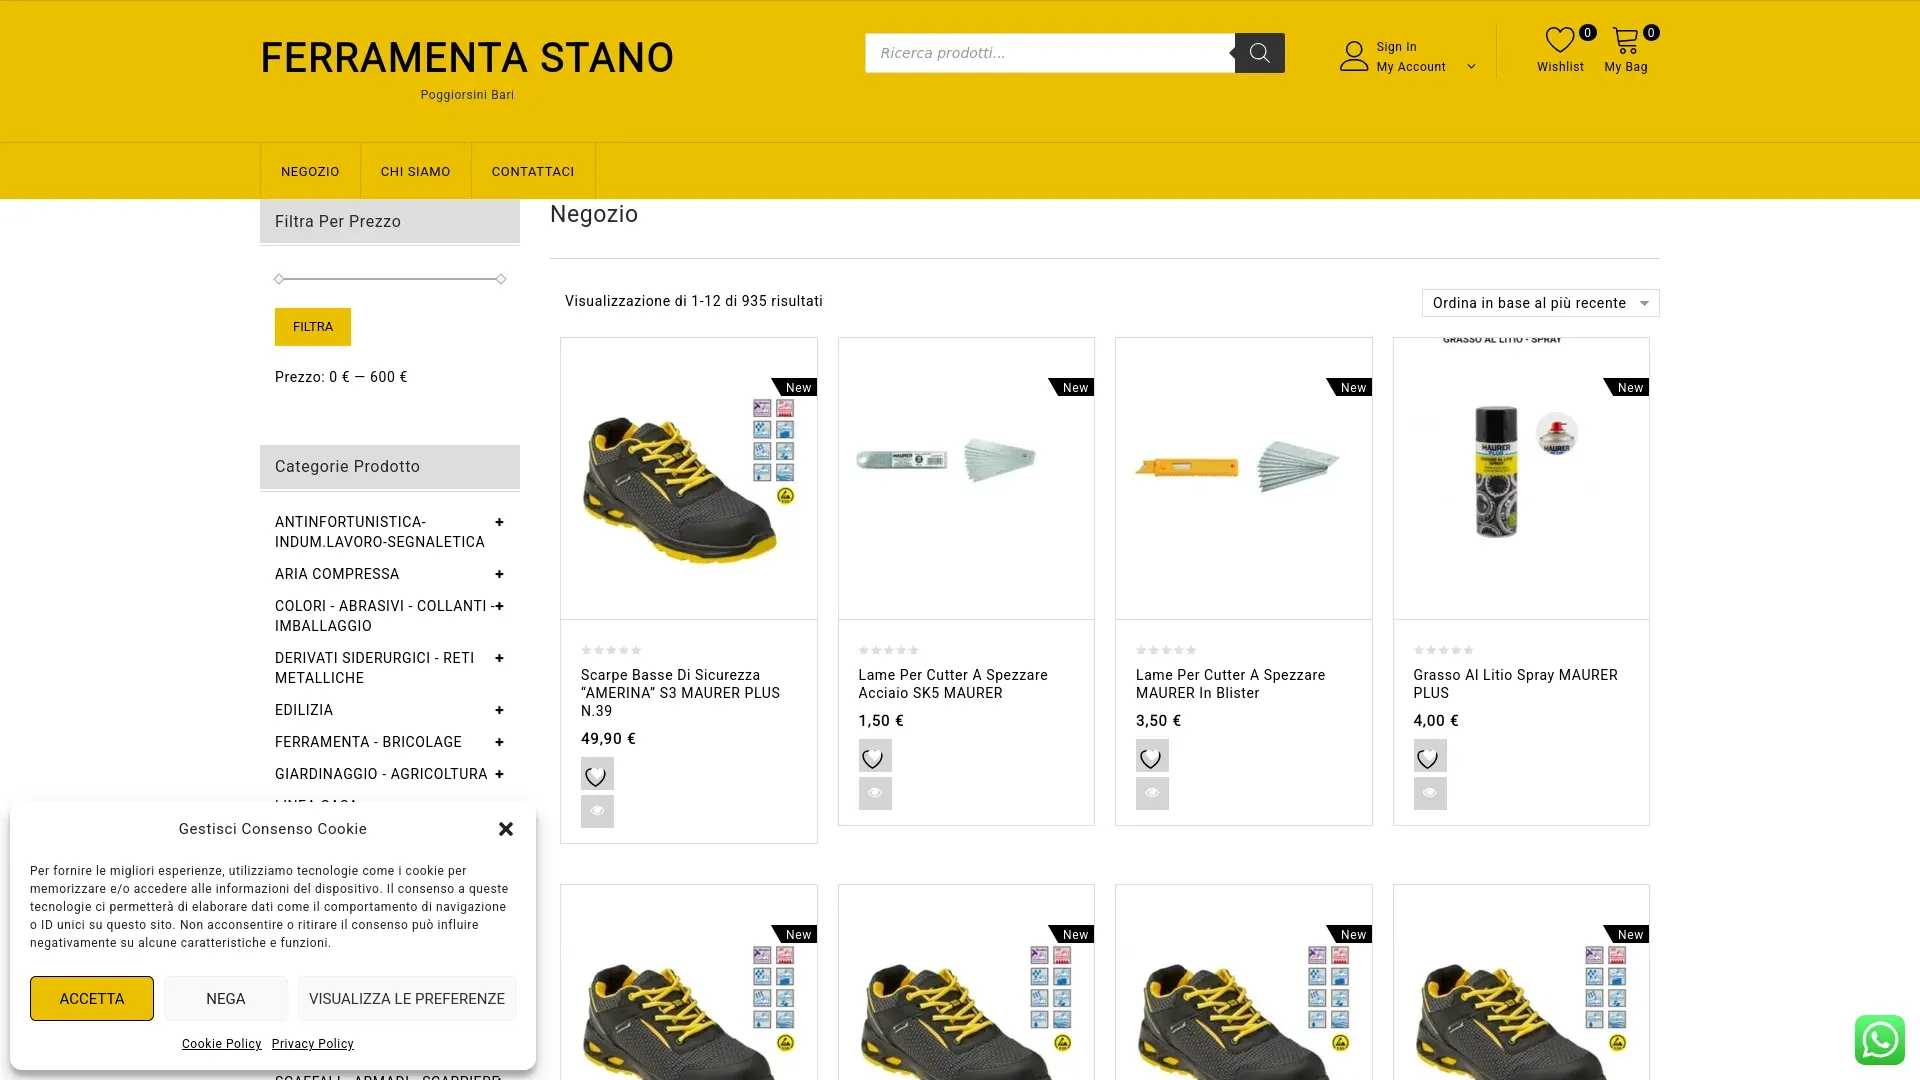Click the user account avatar icon

point(1354,56)
